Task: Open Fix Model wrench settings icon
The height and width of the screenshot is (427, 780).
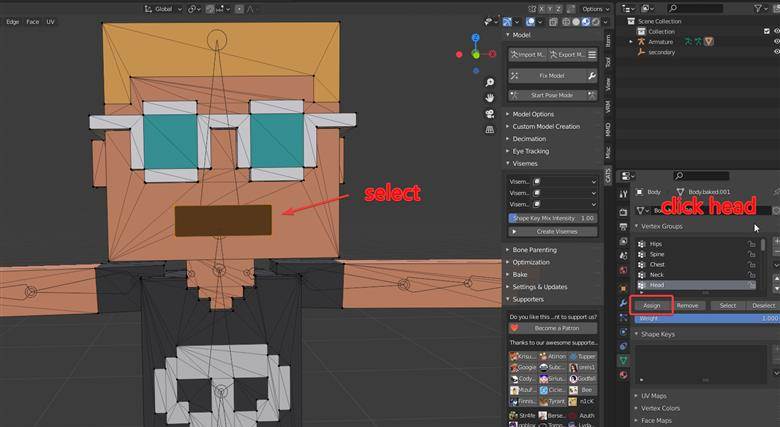Action: (x=592, y=76)
